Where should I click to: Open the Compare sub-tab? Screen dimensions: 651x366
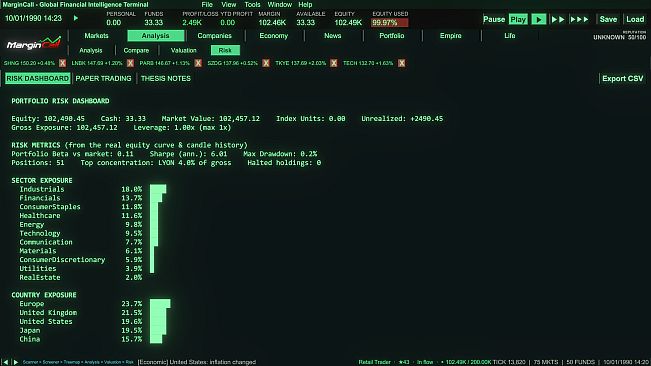(x=136, y=50)
